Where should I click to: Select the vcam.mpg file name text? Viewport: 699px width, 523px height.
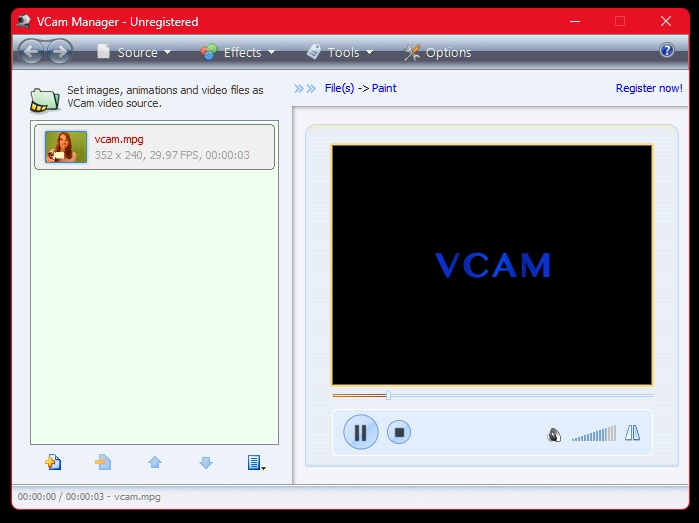119,139
